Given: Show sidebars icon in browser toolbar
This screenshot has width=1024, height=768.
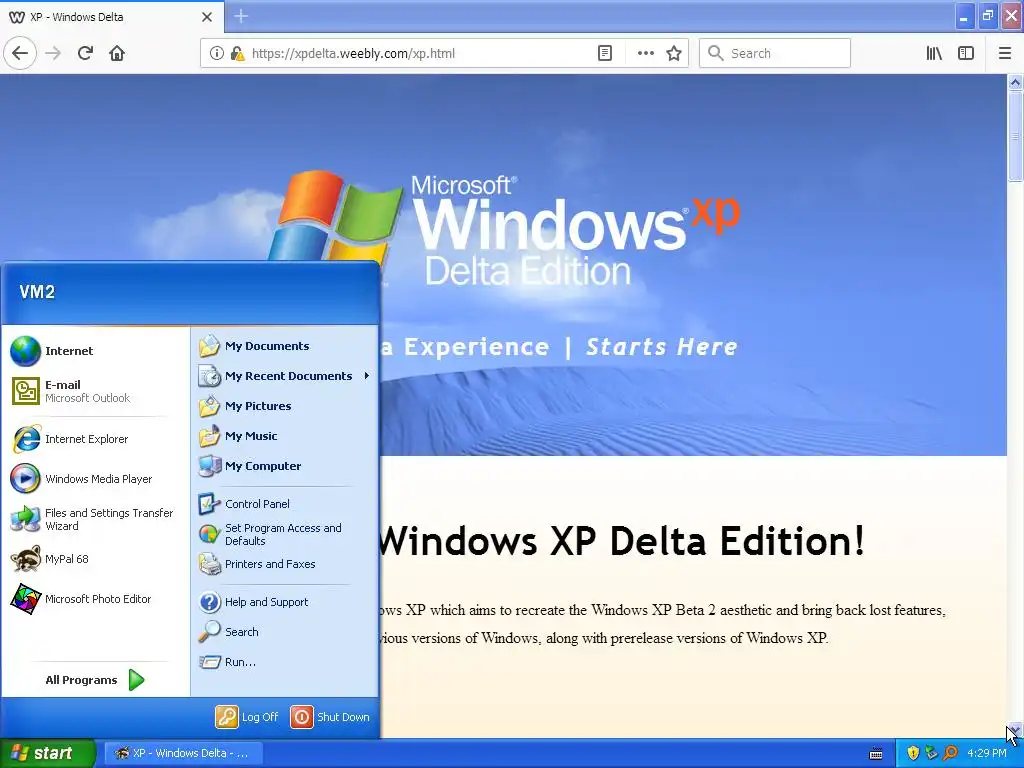Looking at the screenshot, I should (x=966, y=53).
